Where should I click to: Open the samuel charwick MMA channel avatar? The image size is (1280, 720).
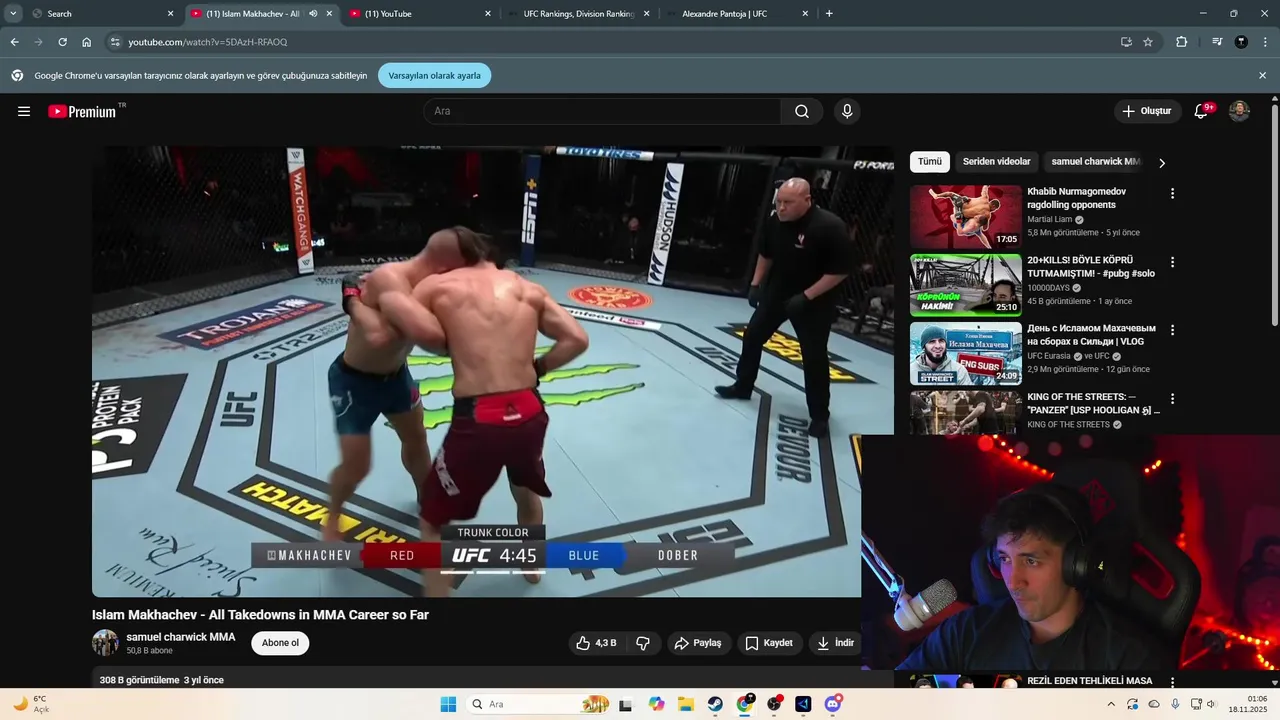click(x=105, y=643)
